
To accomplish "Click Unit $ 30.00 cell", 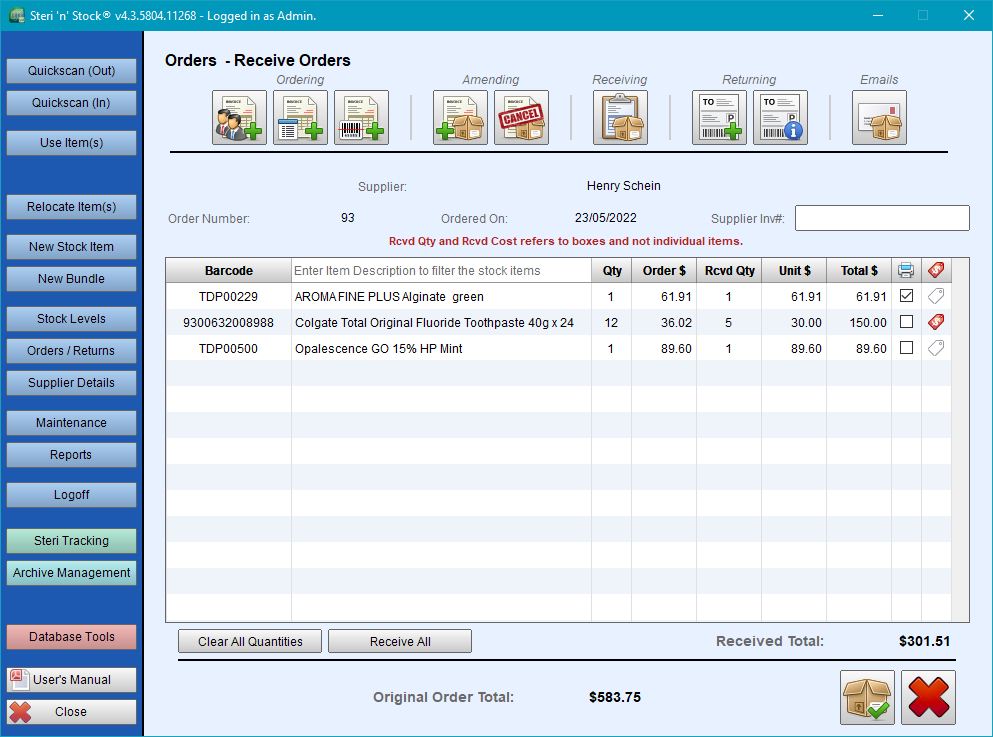I will point(794,322).
